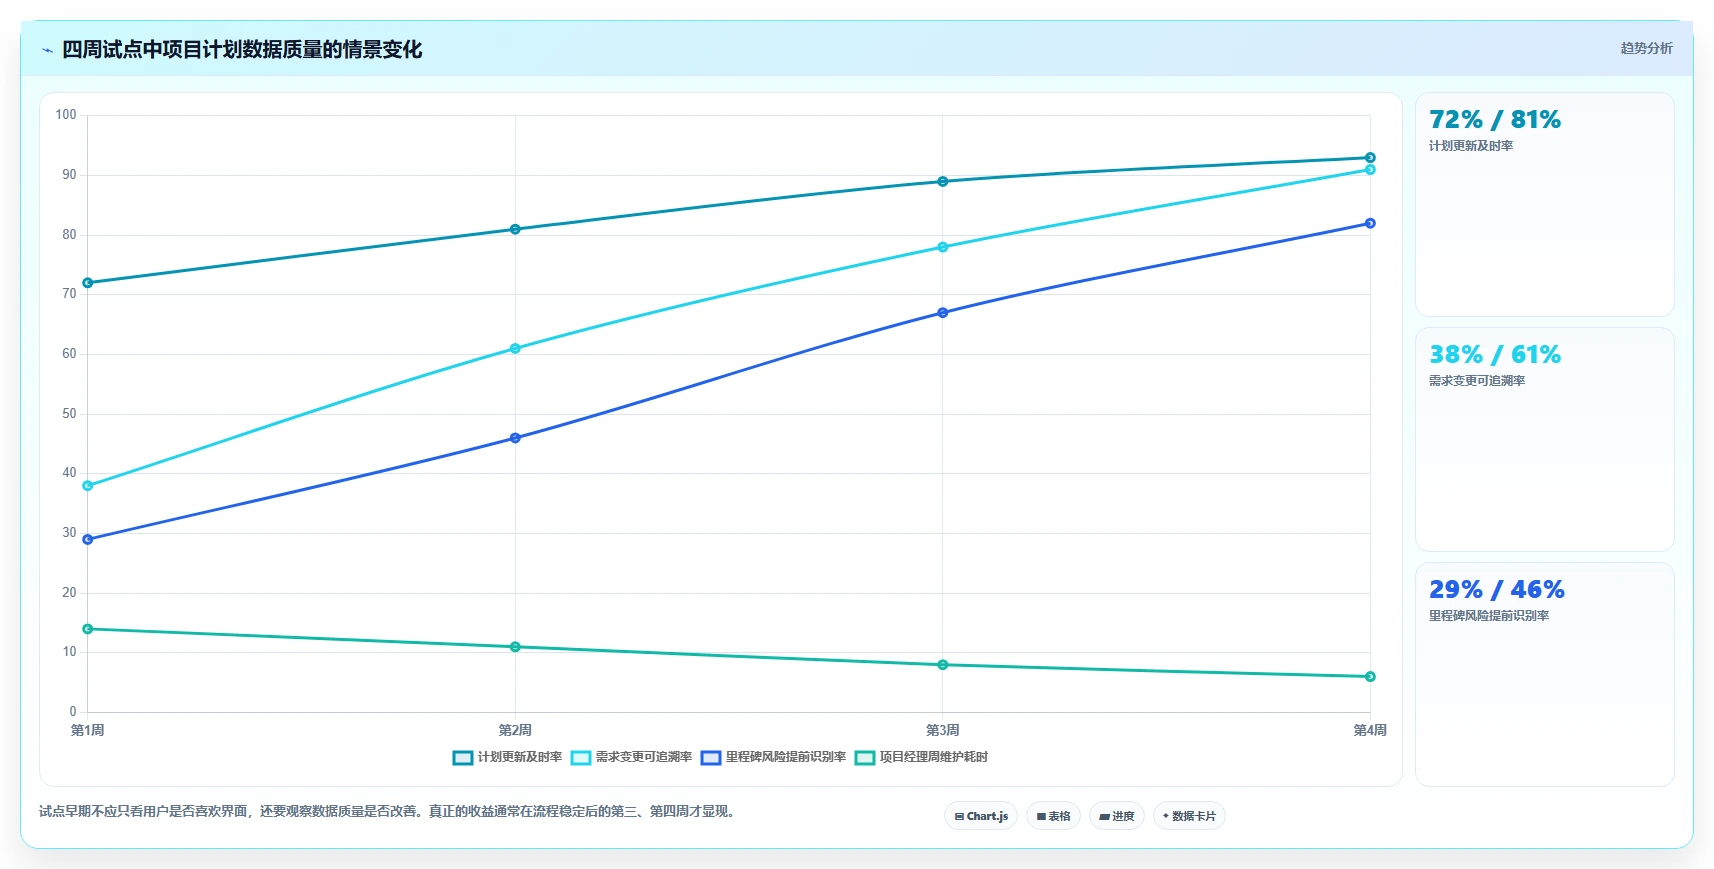The width and height of the screenshot is (1714, 869).
Task: Click the 第1周 x-axis label
Action: coord(88,730)
